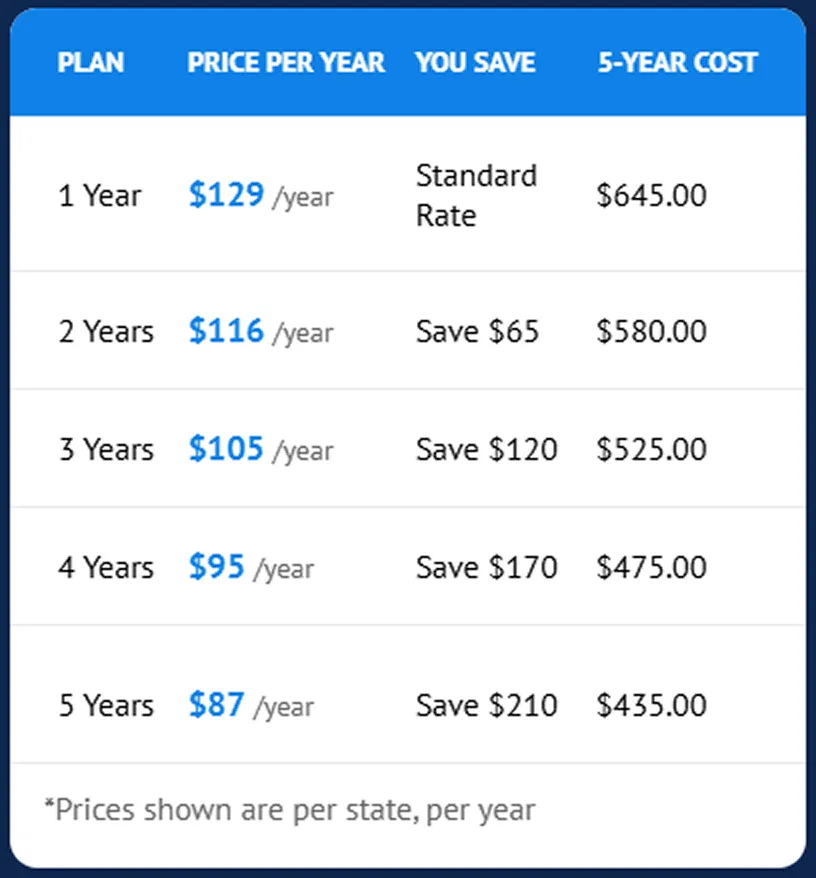Select the 1 Year plan label
The height and width of the screenshot is (878, 816).
[x=100, y=196]
